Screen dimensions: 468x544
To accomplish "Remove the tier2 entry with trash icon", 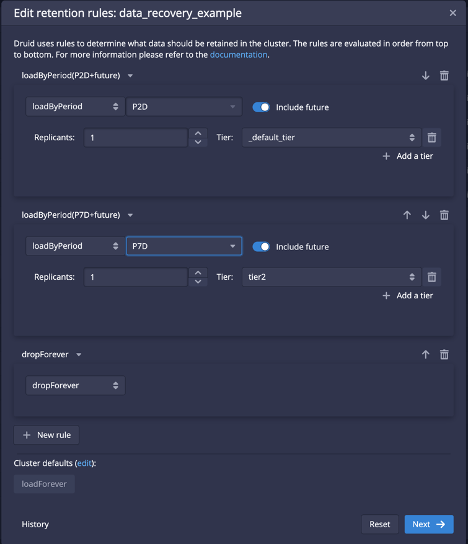I will [432, 277].
